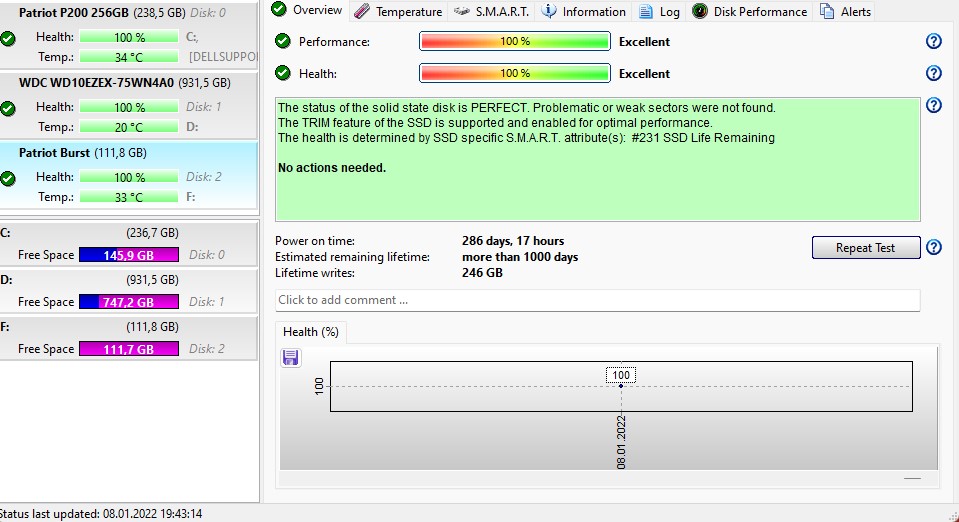This screenshot has width=959, height=522.
Task: Select the Patriot P200 256GB disk
Action: 128,34
